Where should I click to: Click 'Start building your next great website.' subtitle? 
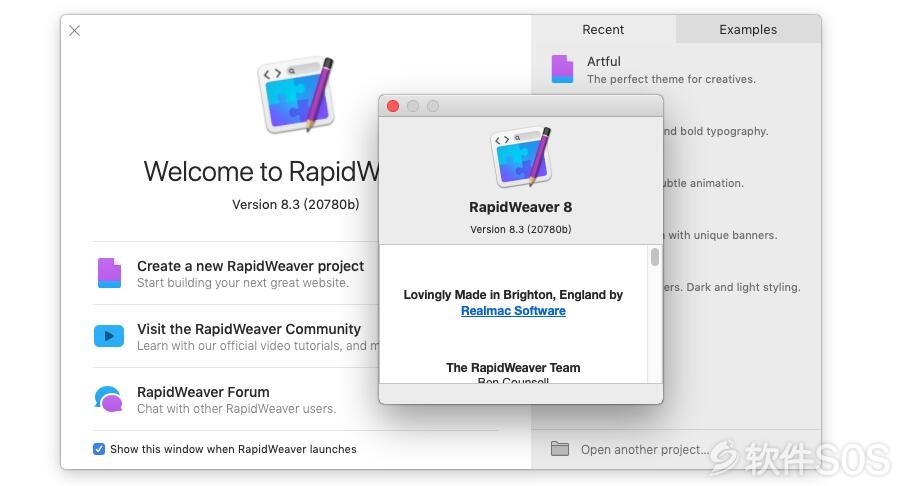click(x=243, y=283)
